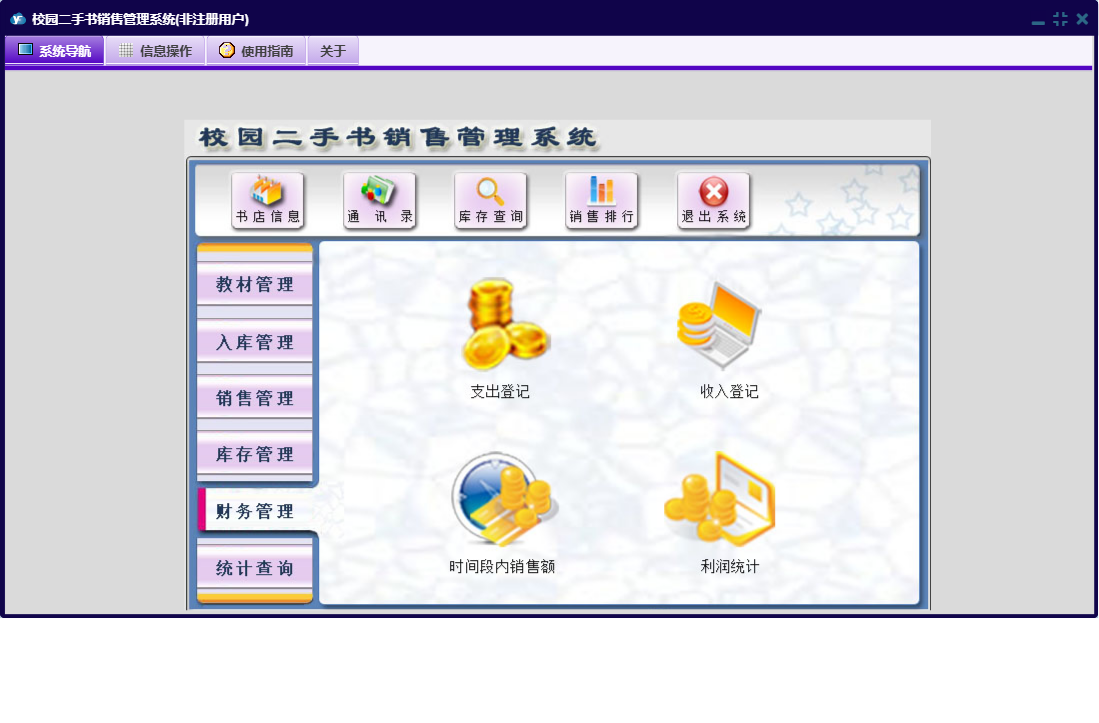
Task: Open the 信息操作 menu tab
Action: [x=155, y=51]
